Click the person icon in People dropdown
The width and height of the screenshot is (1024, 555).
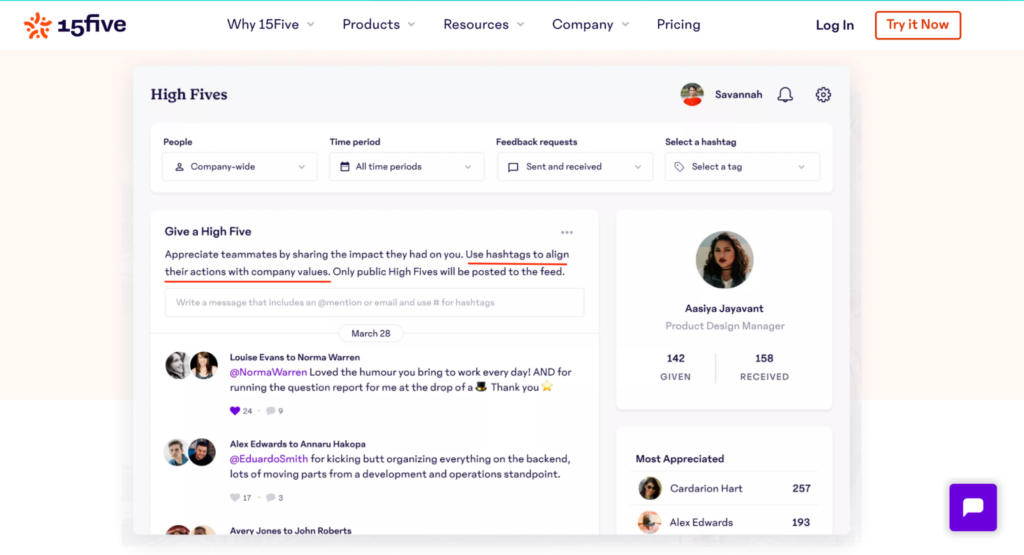[x=179, y=167]
